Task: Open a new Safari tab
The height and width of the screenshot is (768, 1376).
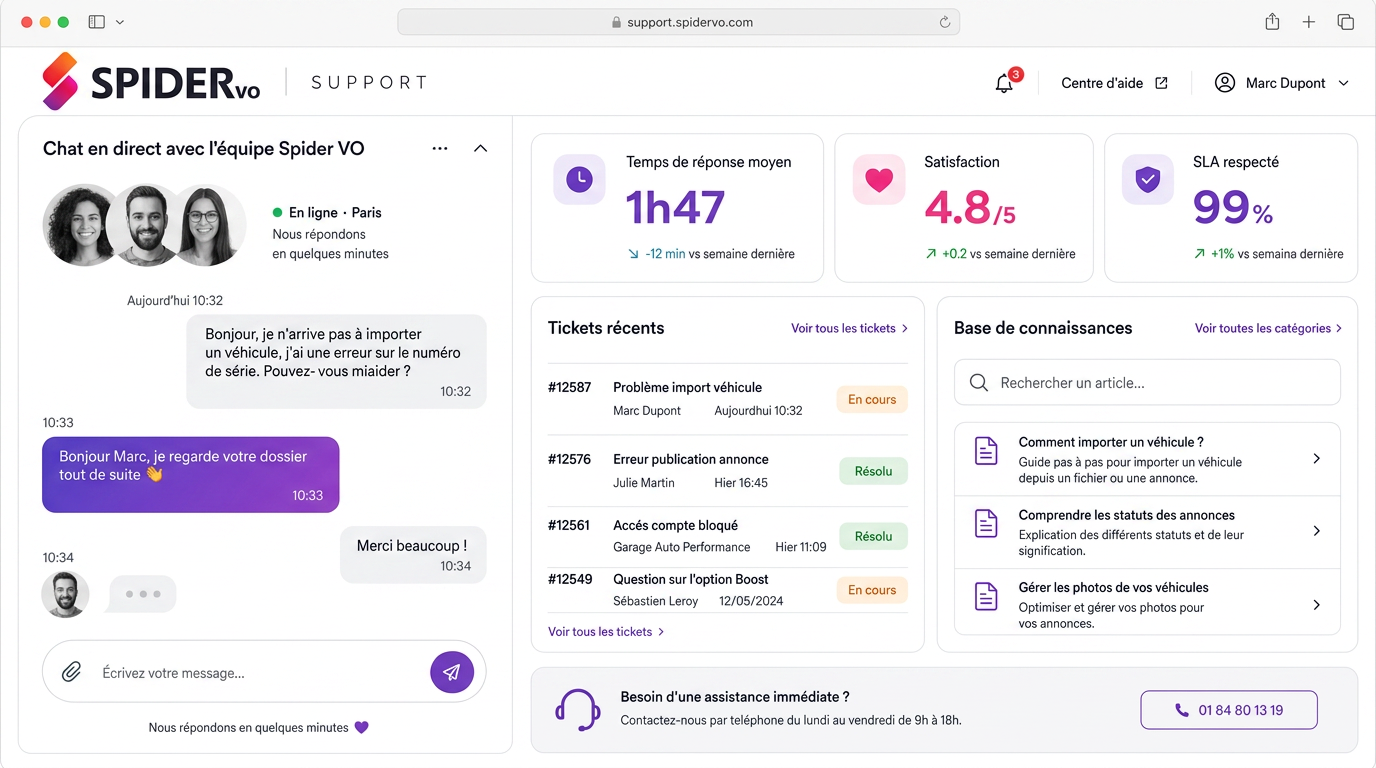Action: [1308, 22]
